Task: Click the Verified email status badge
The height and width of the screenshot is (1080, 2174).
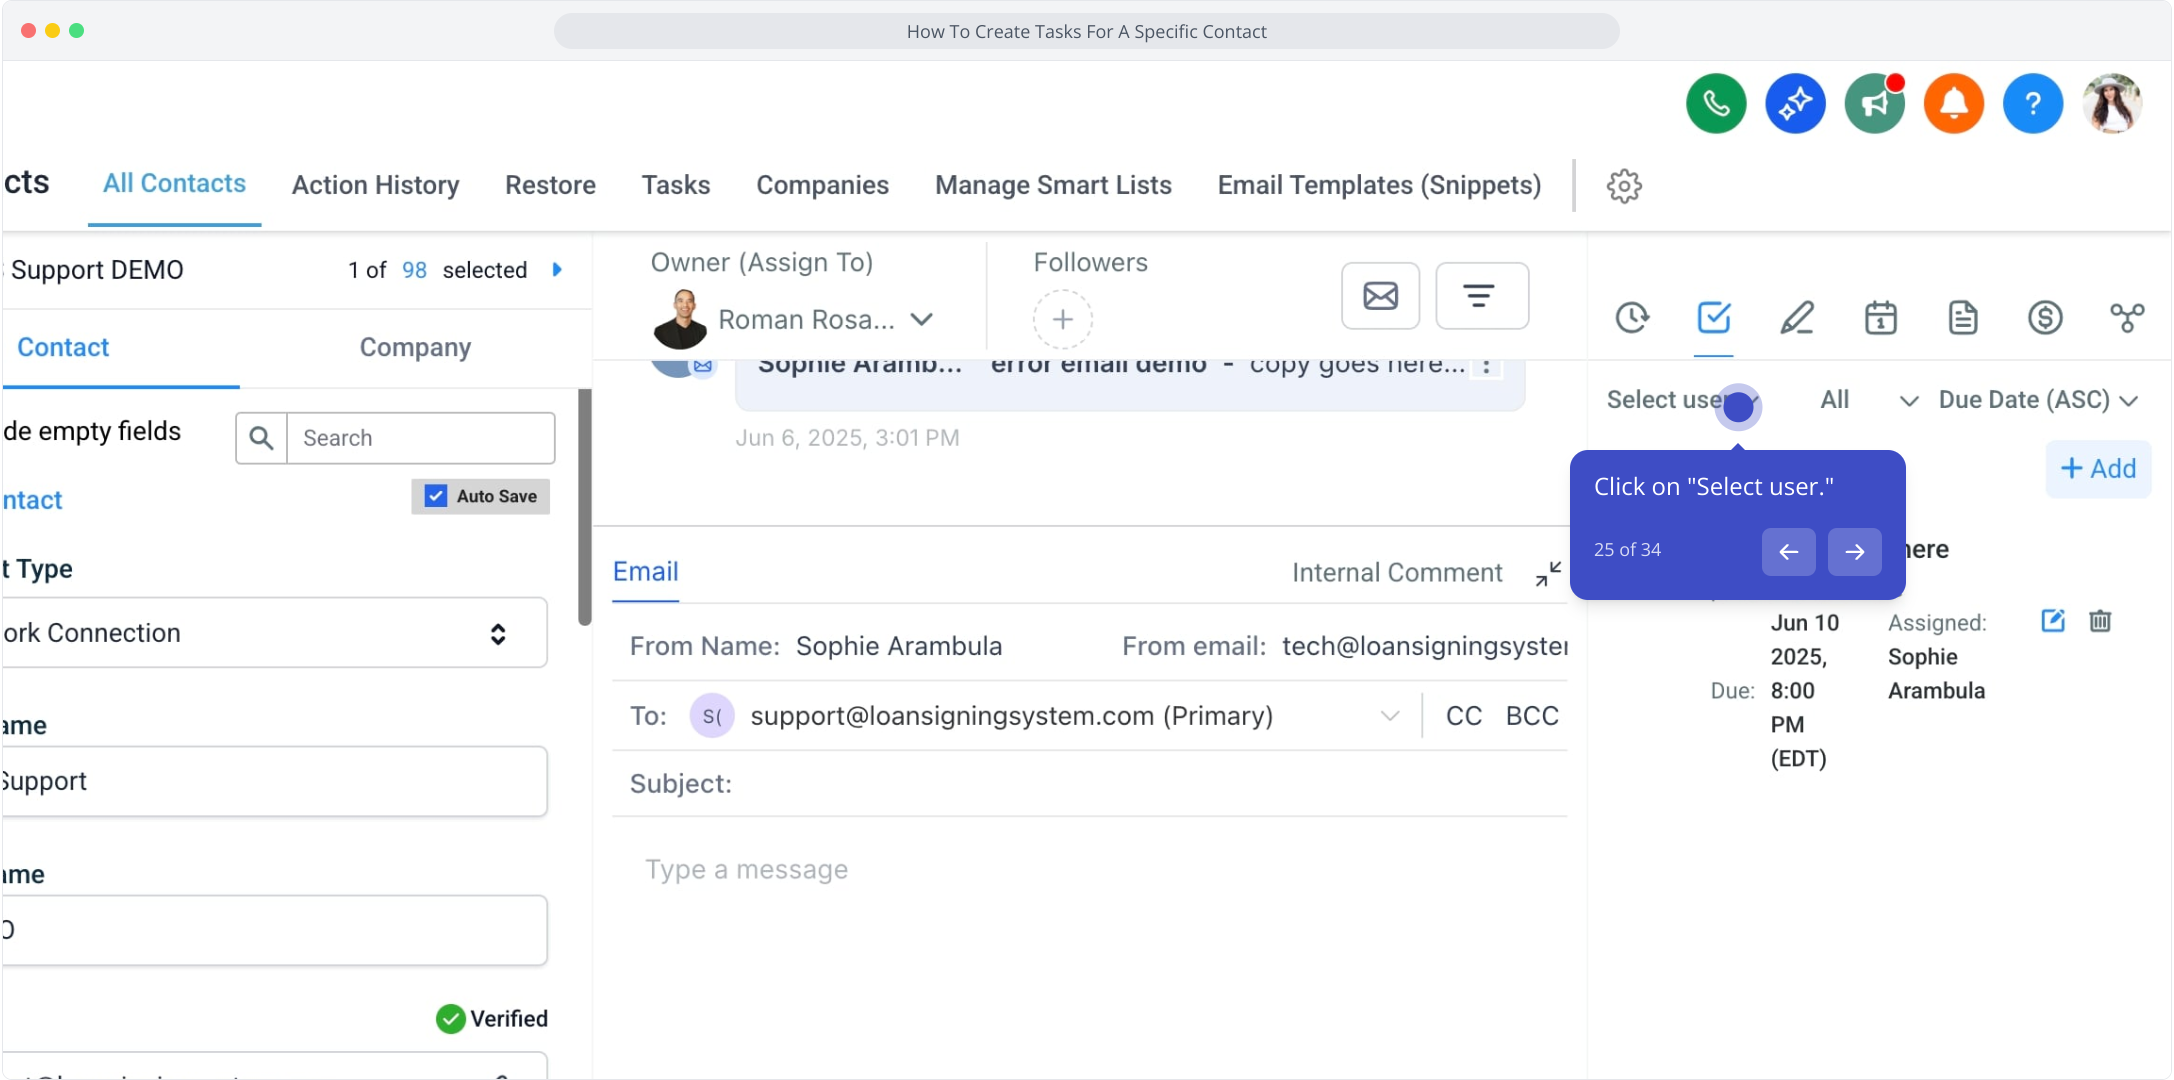Action: (x=492, y=1019)
